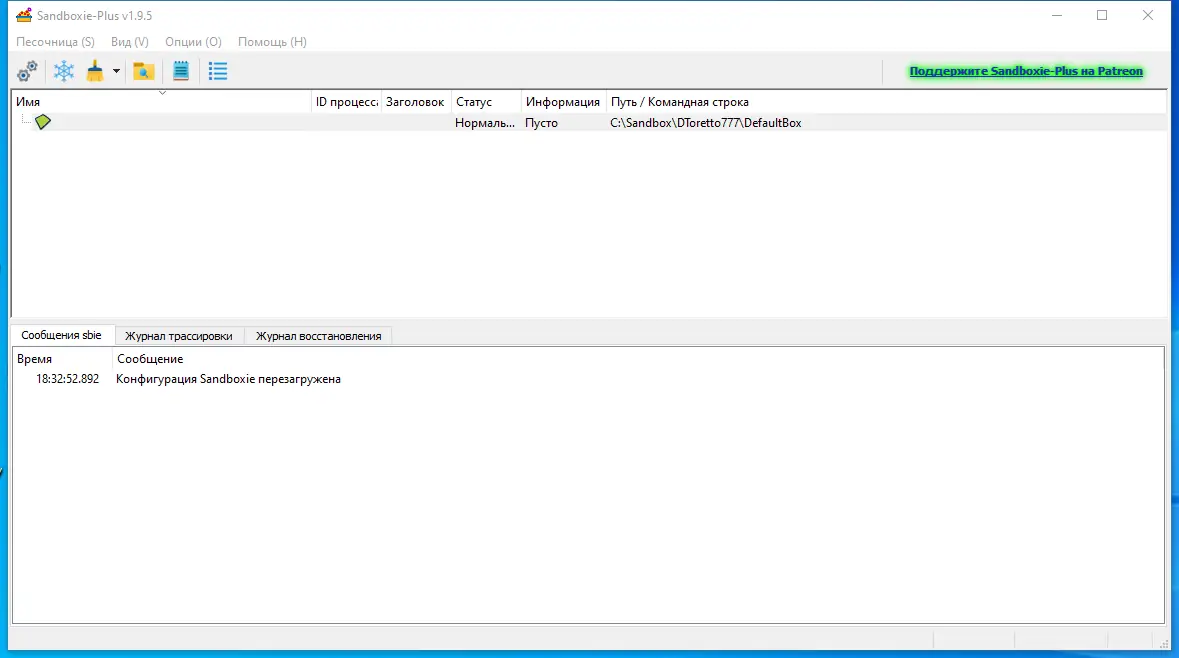
Task: Select message Конфигурация Sandboxie перезагружена
Action: pos(229,379)
